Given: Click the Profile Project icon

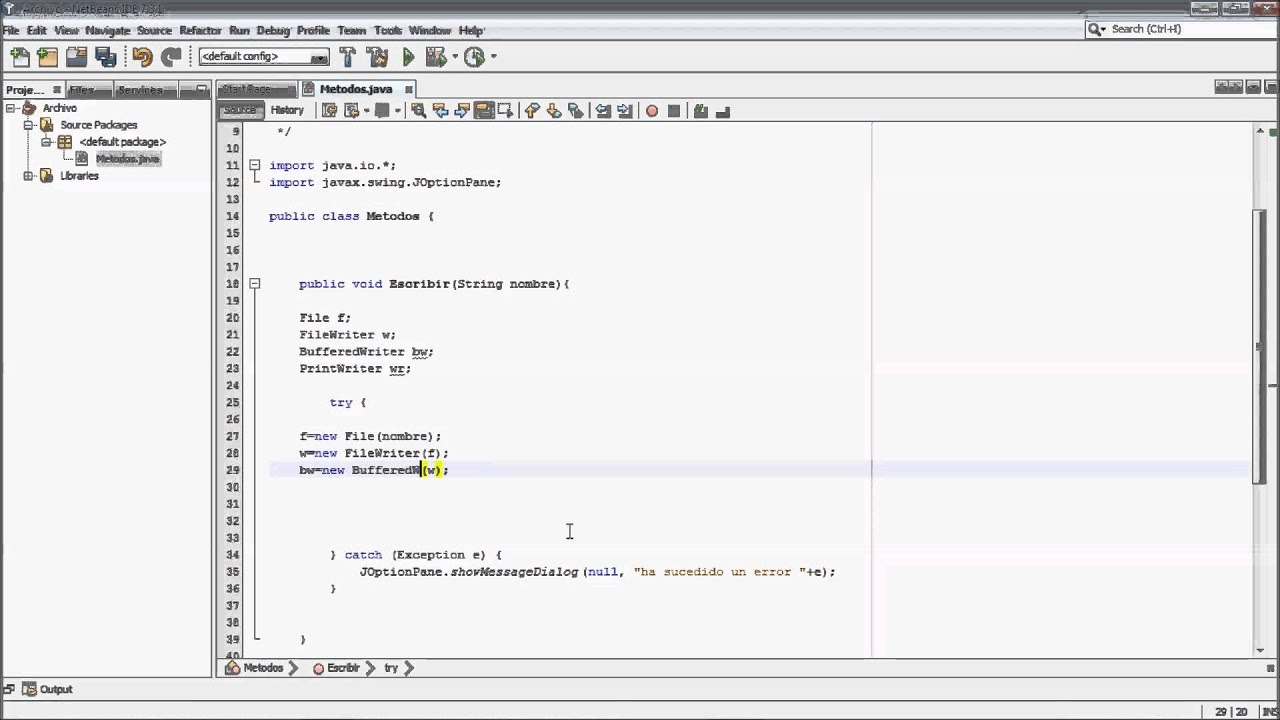Looking at the screenshot, I should pos(474,58).
